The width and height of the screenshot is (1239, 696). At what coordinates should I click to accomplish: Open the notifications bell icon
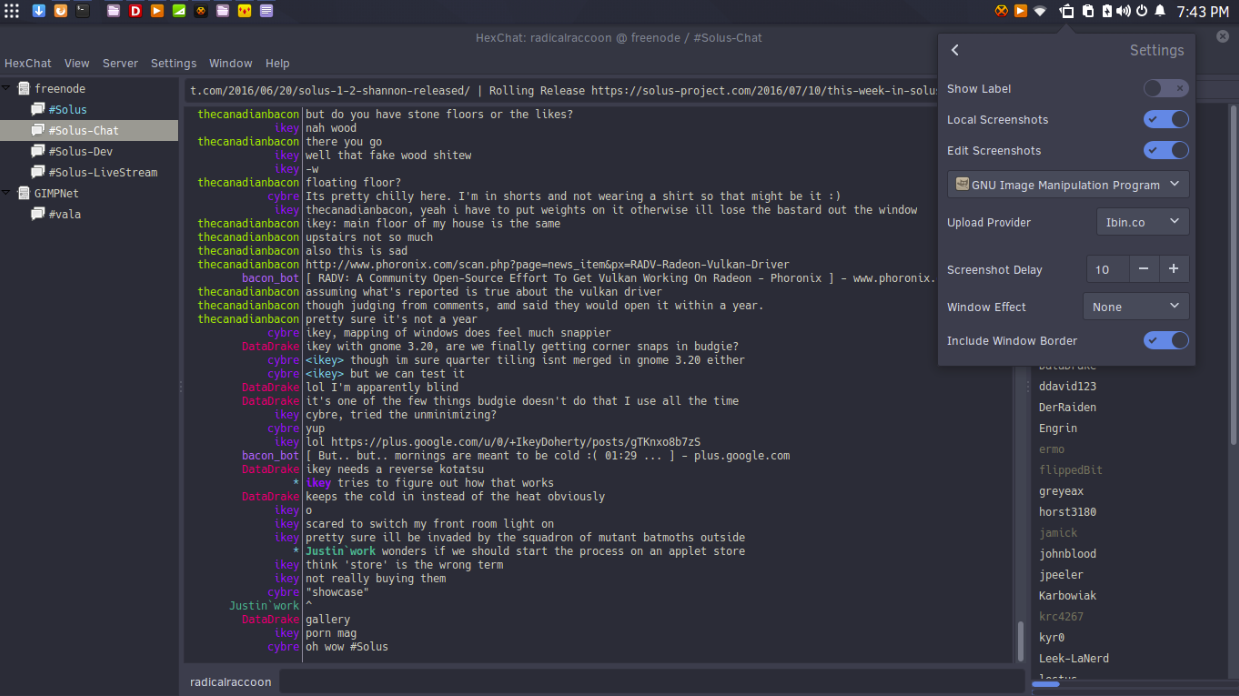point(1160,11)
